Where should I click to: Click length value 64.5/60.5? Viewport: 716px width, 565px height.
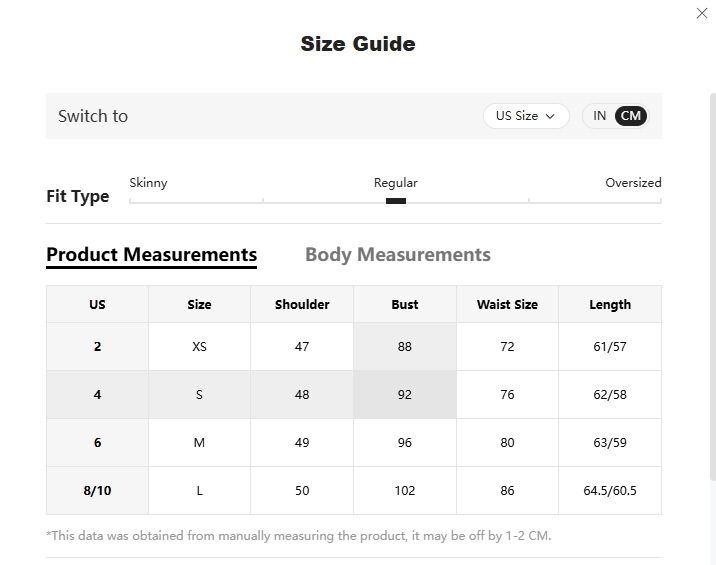(x=610, y=491)
